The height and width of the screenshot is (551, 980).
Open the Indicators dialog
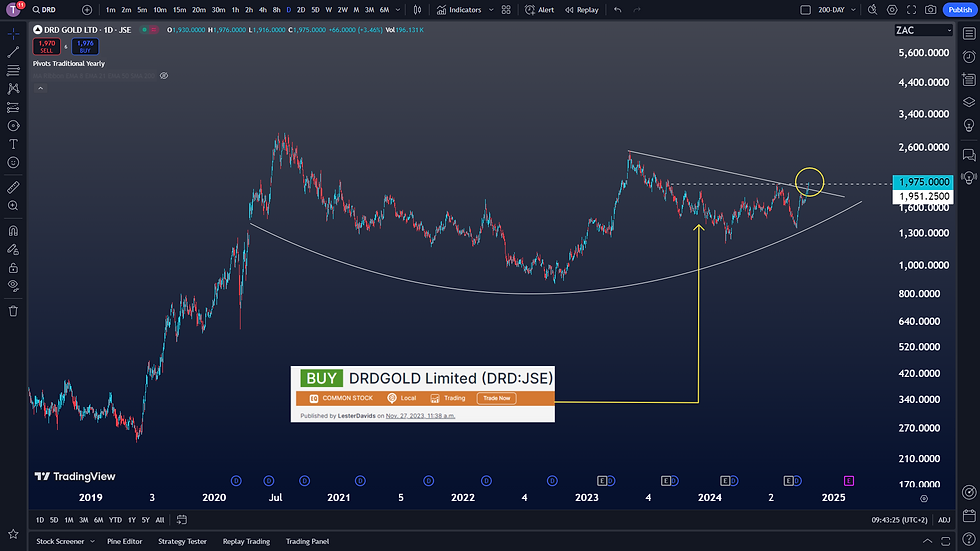(x=459, y=9)
